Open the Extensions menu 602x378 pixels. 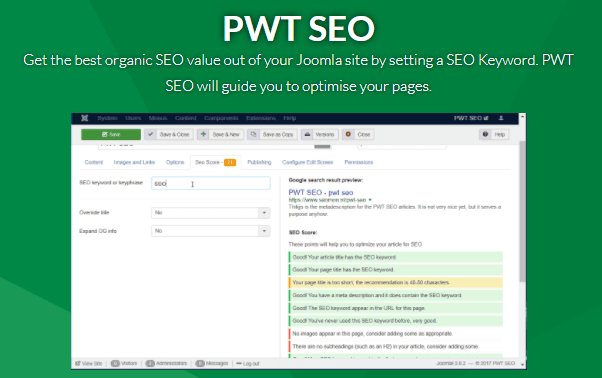click(x=261, y=118)
